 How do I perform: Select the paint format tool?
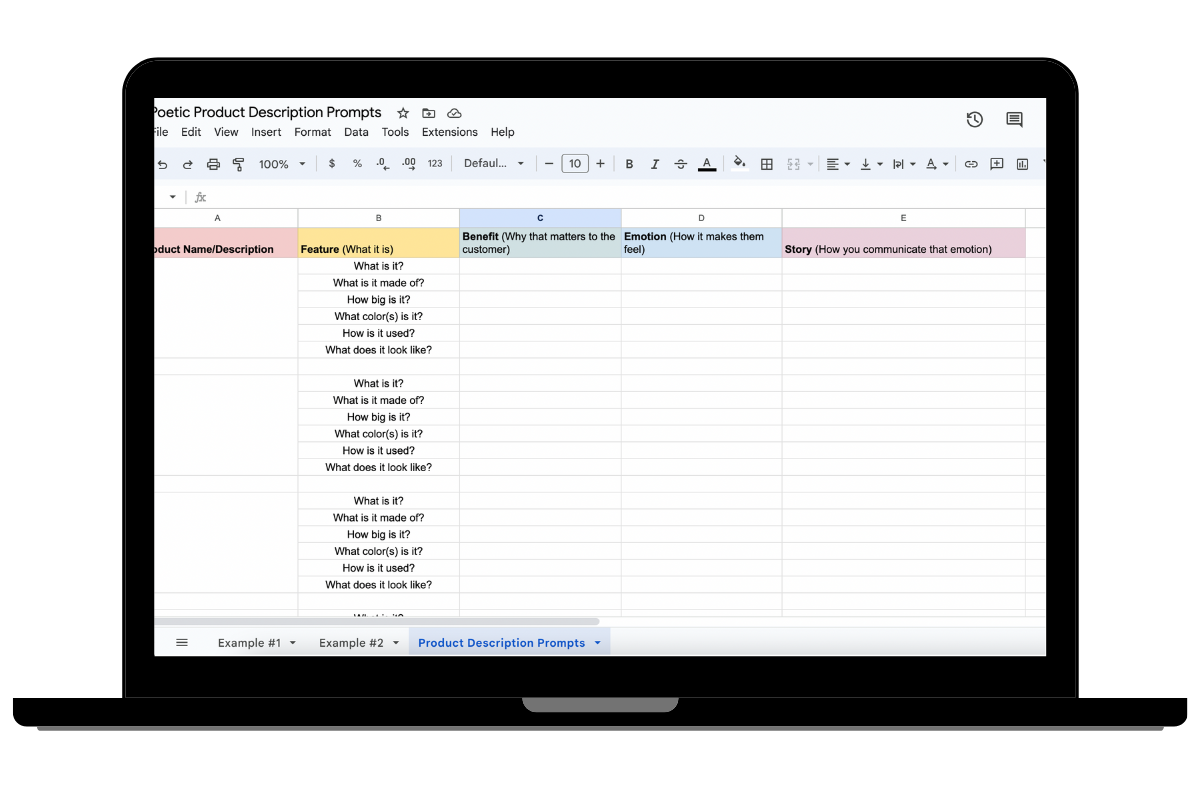pyautogui.click(x=238, y=164)
